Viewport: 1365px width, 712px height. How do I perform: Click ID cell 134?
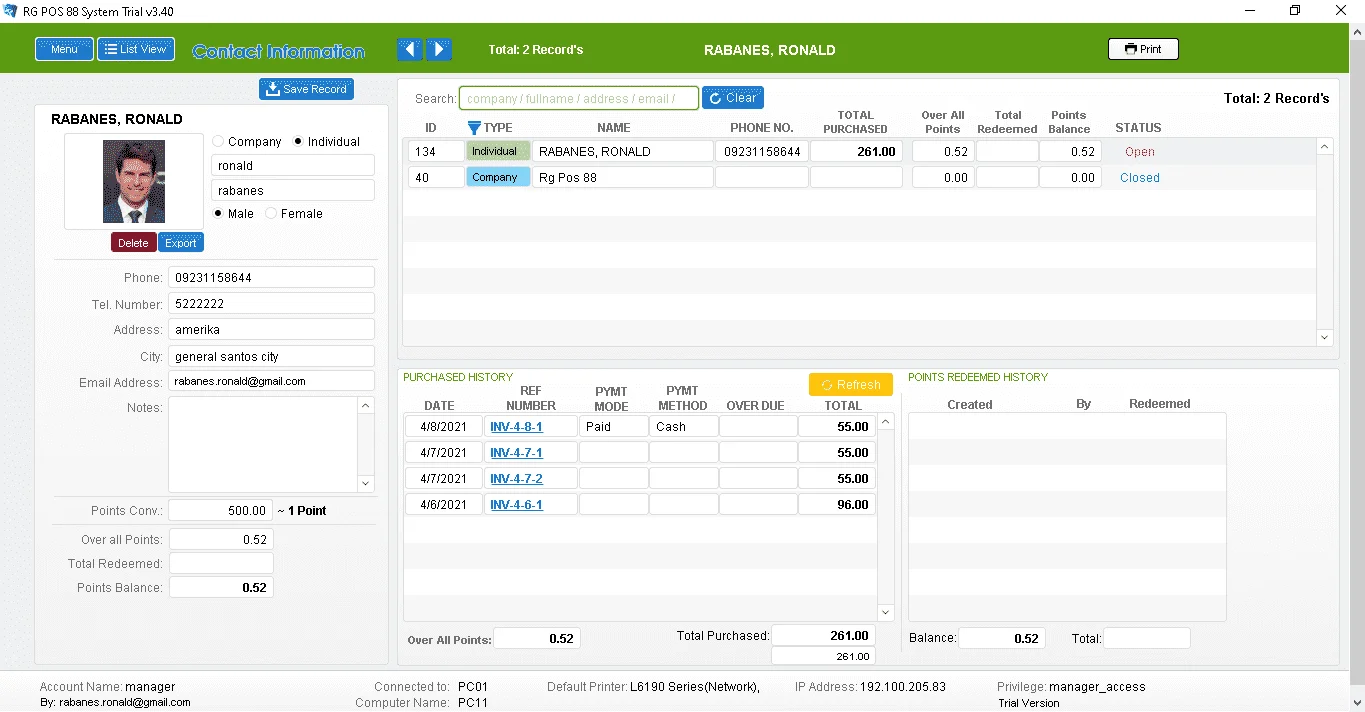click(436, 152)
